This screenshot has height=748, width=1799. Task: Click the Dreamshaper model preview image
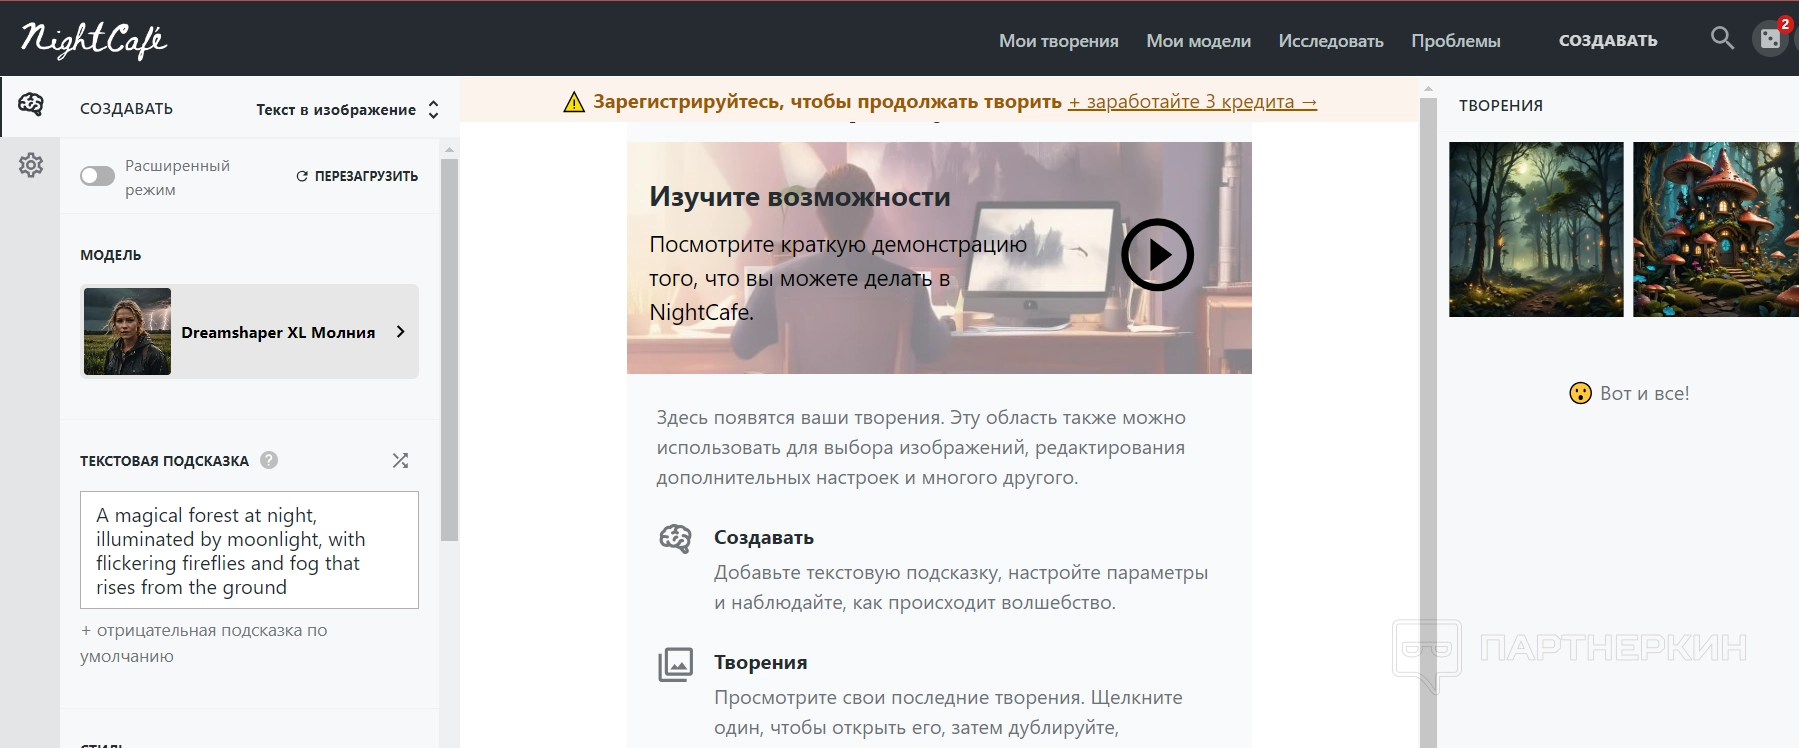127,332
